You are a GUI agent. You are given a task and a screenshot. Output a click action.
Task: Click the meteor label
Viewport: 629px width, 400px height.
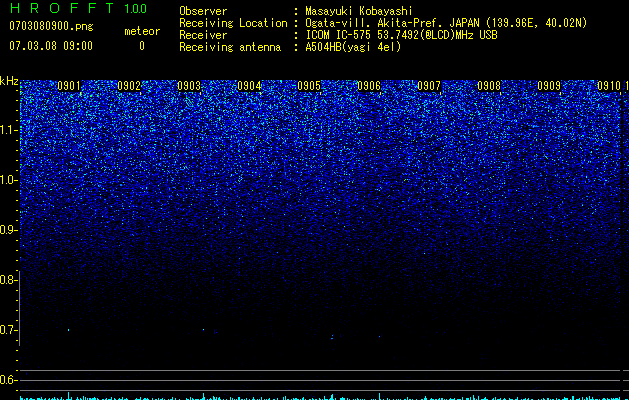[142, 31]
